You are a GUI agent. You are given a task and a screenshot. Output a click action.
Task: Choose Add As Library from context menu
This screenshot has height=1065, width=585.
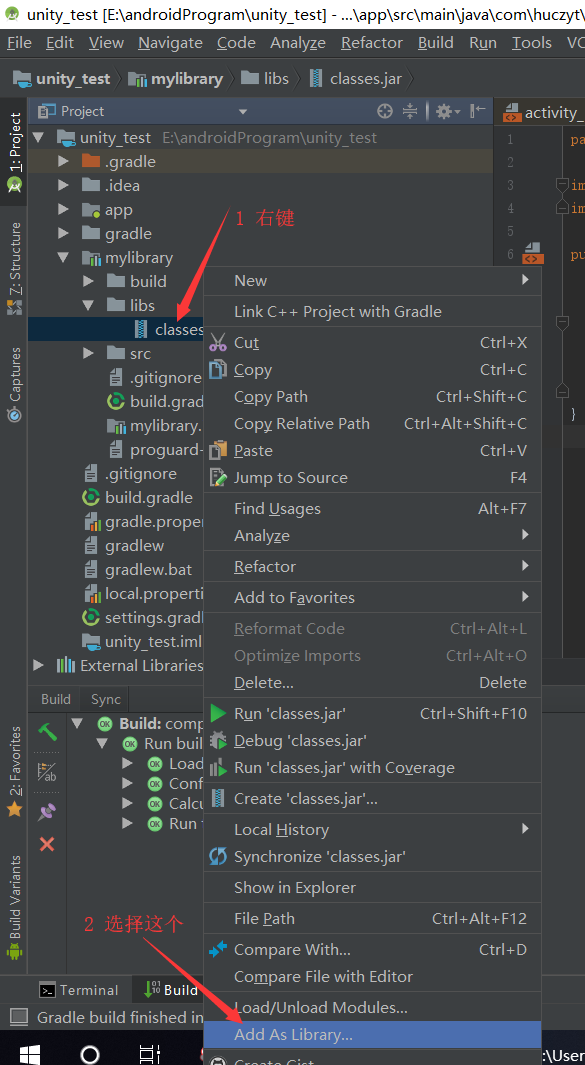(x=372, y=1034)
